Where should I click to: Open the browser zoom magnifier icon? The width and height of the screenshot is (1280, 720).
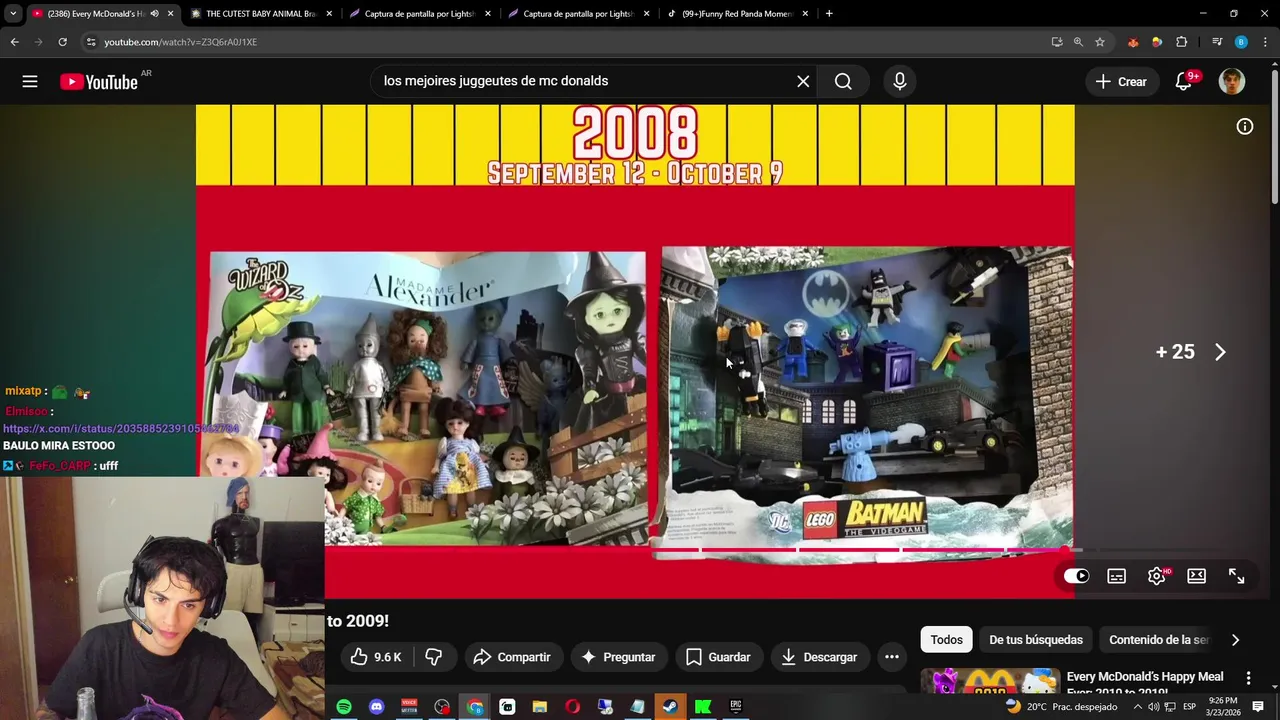point(1078,42)
